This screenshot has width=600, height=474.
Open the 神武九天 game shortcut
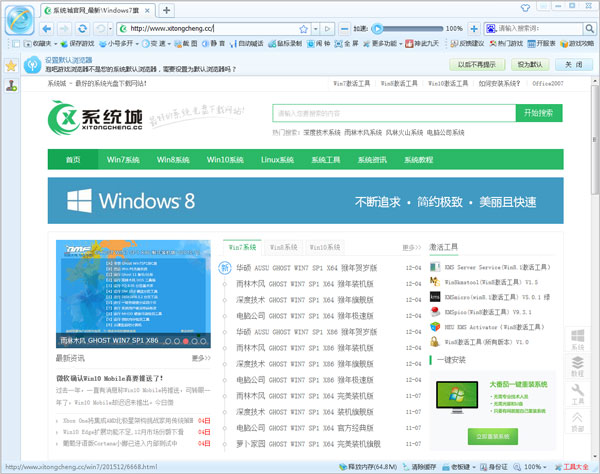pos(422,44)
